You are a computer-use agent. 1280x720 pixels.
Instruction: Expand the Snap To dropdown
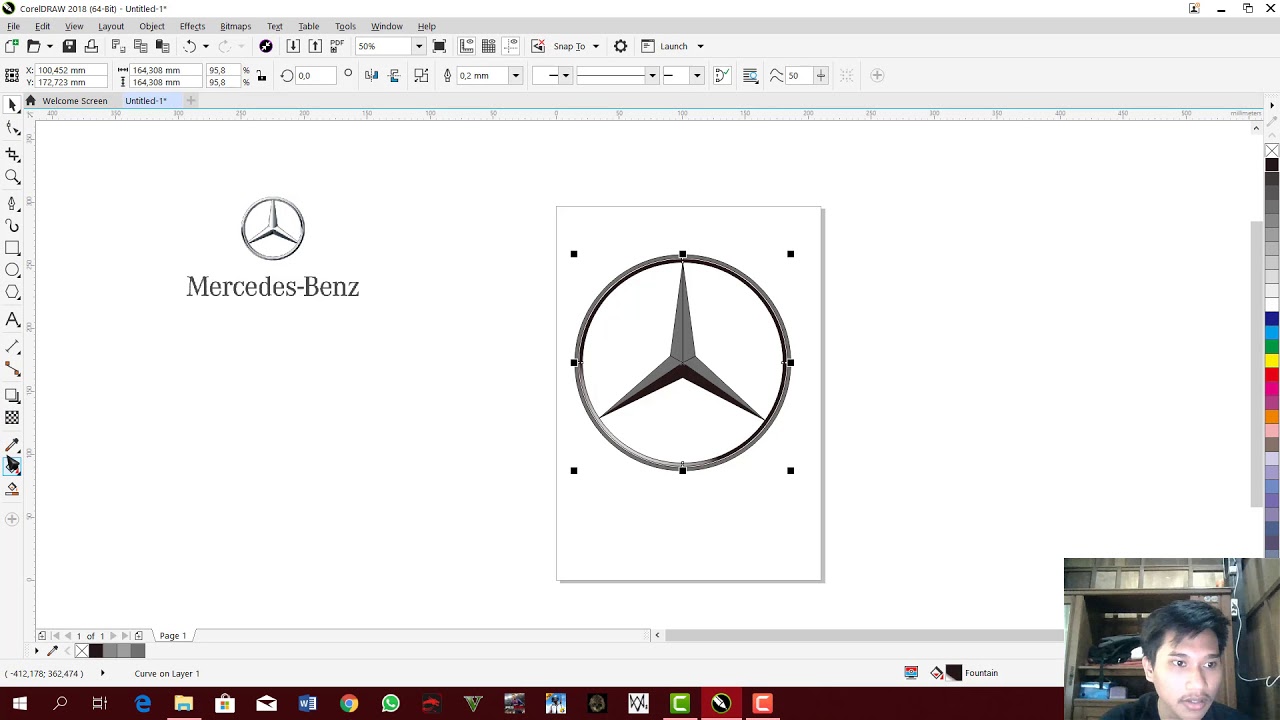pyautogui.click(x=595, y=46)
